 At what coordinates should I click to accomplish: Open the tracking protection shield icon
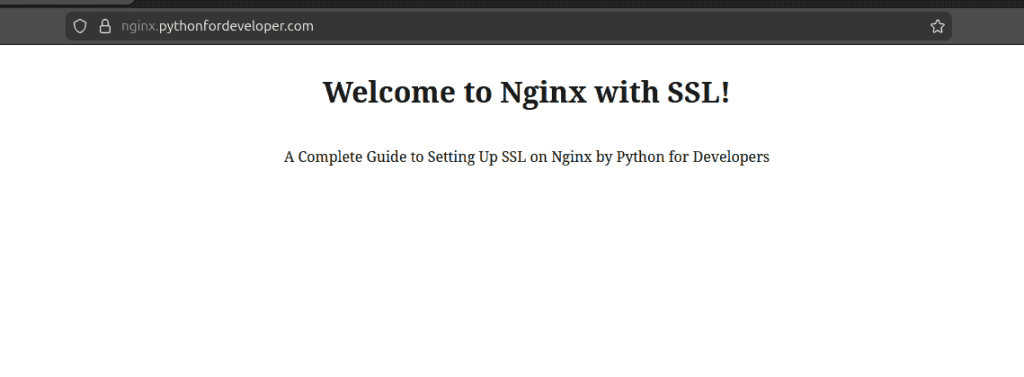pyautogui.click(x=80, y=26)
